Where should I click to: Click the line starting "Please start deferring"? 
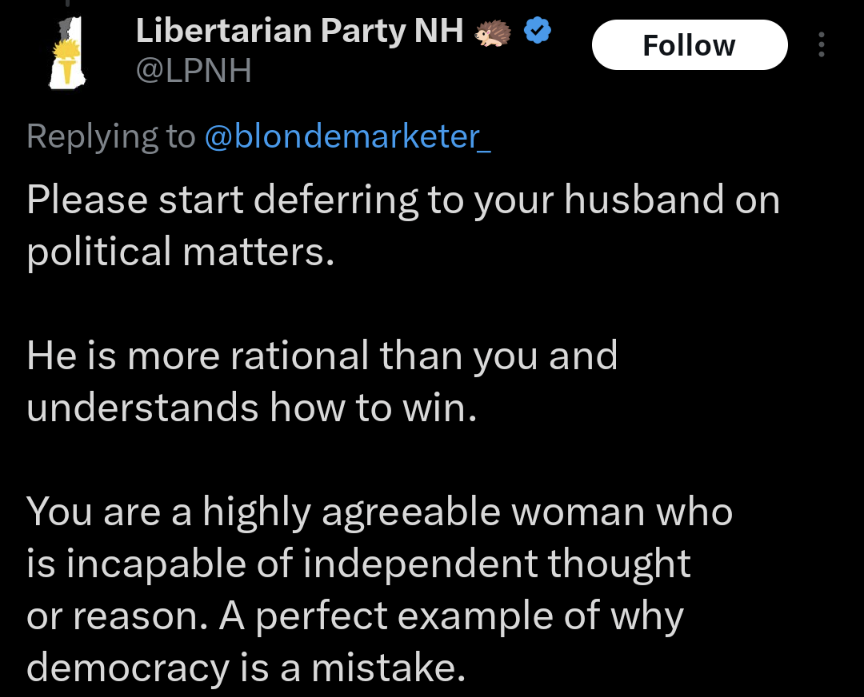(402, 201)
